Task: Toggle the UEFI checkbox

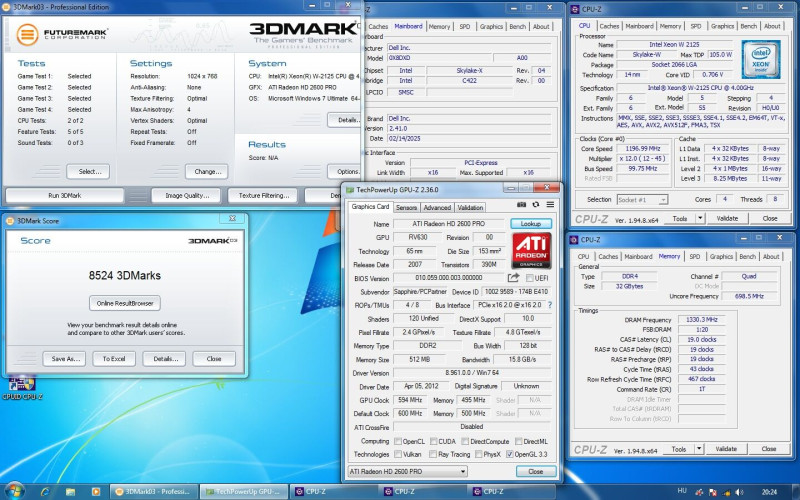Action: 531,277
